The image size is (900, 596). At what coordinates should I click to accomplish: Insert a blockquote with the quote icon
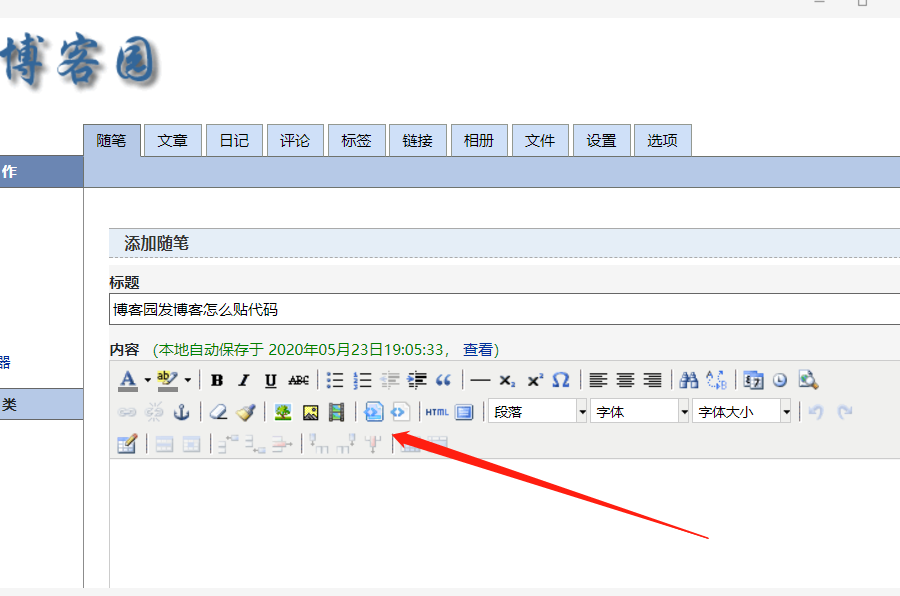(x=444, y=380)
